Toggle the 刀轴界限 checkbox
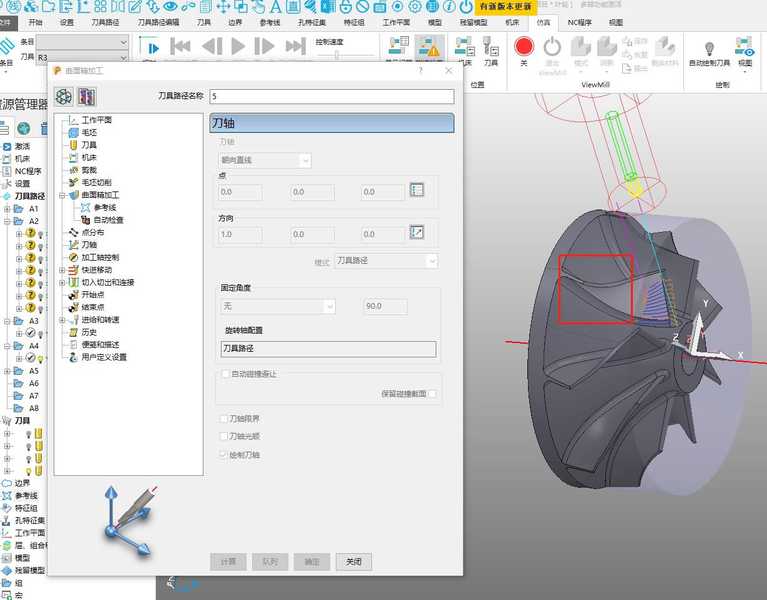The width and height of the screenshot is (767, 600). [x=224, y=419]
